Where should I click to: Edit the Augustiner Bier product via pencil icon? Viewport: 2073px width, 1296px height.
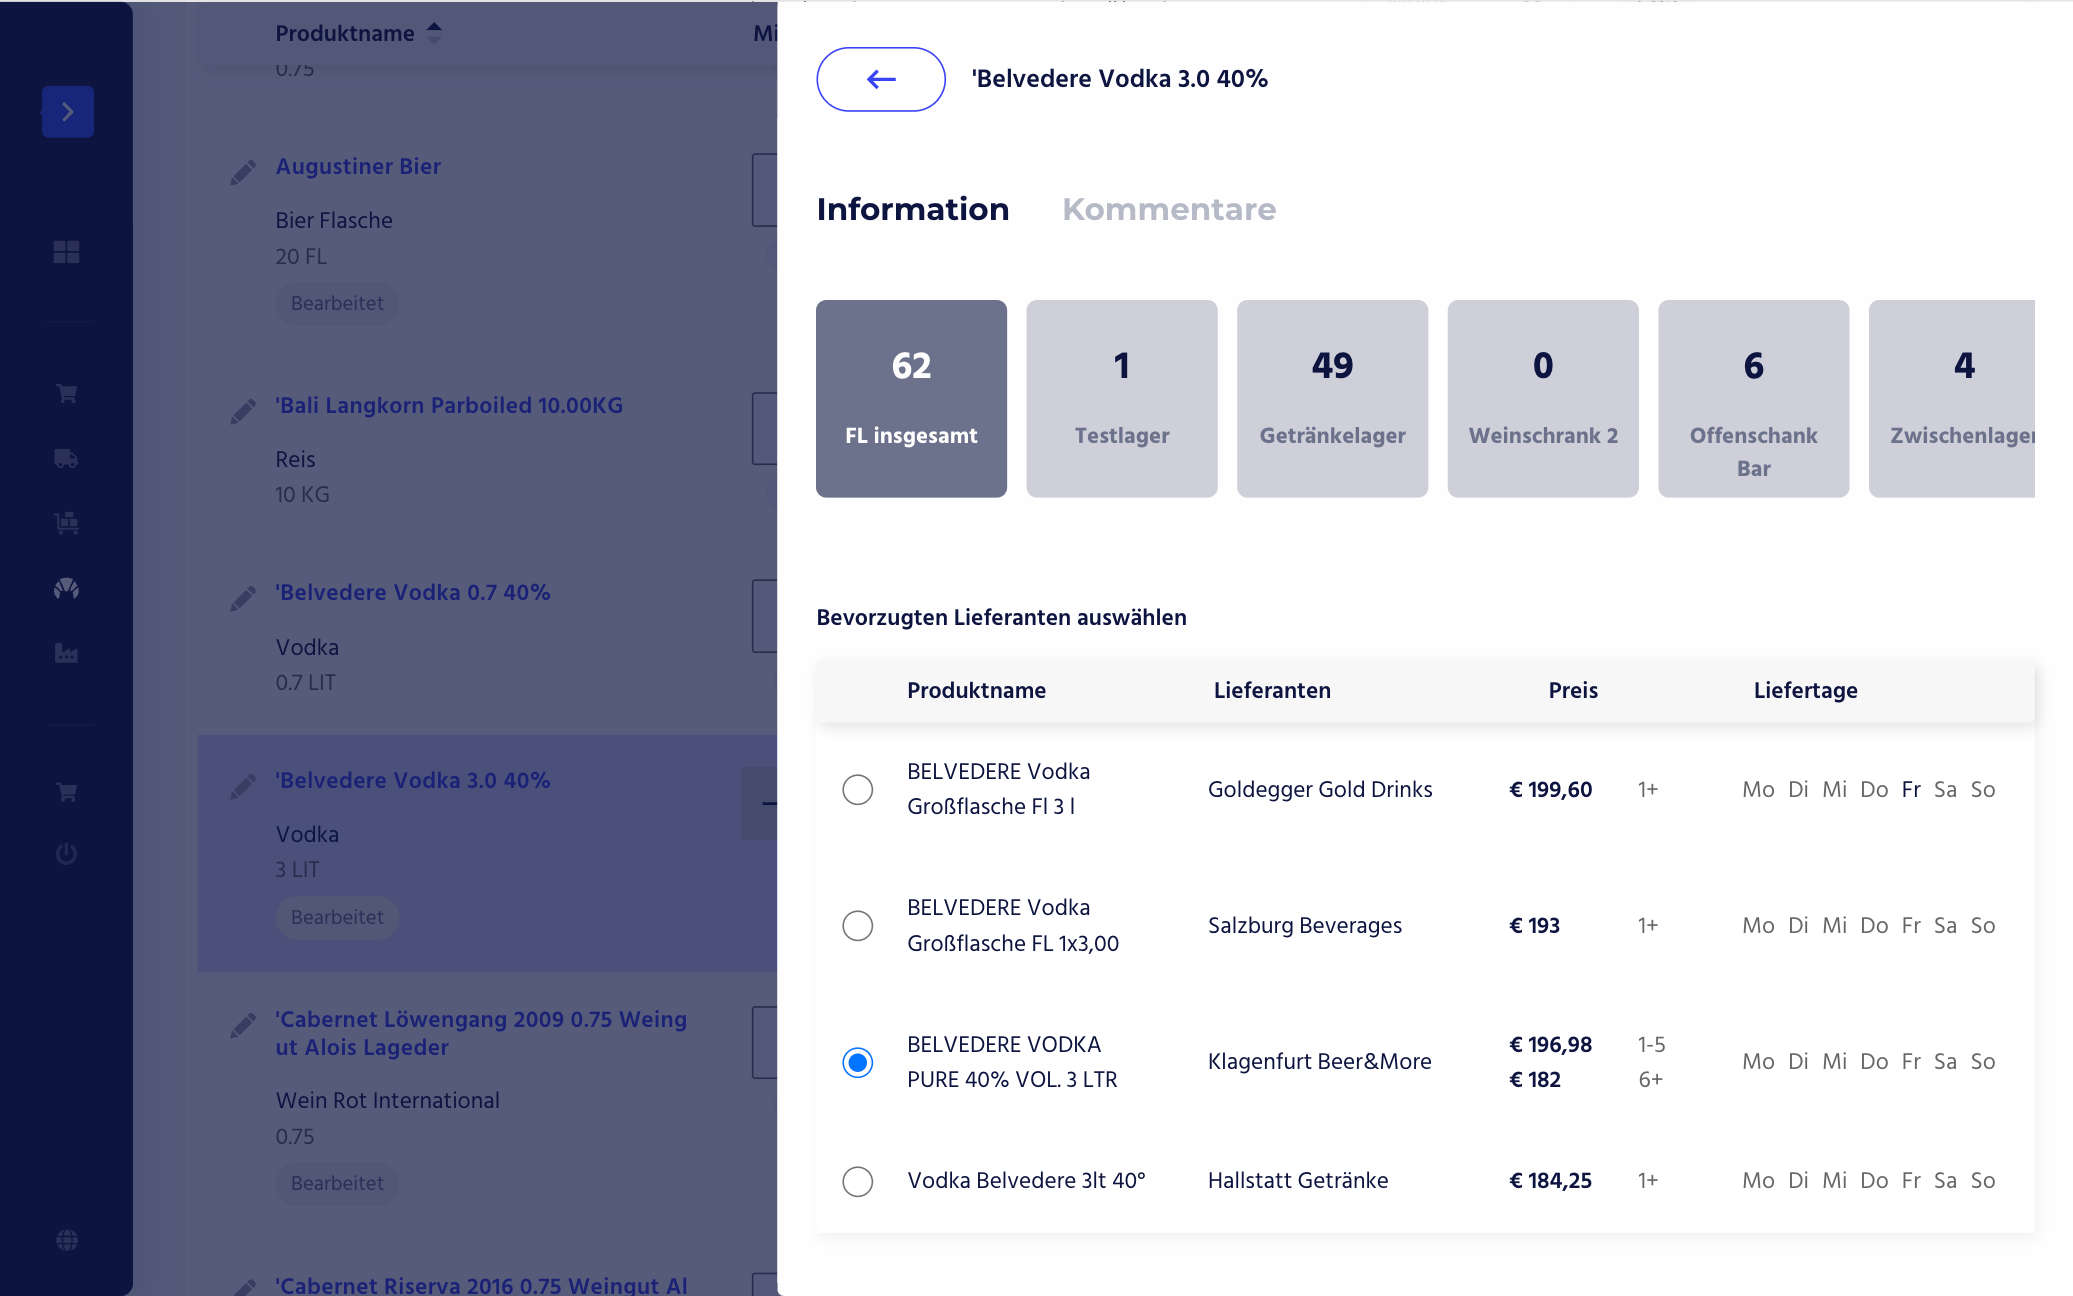point(243,172)
